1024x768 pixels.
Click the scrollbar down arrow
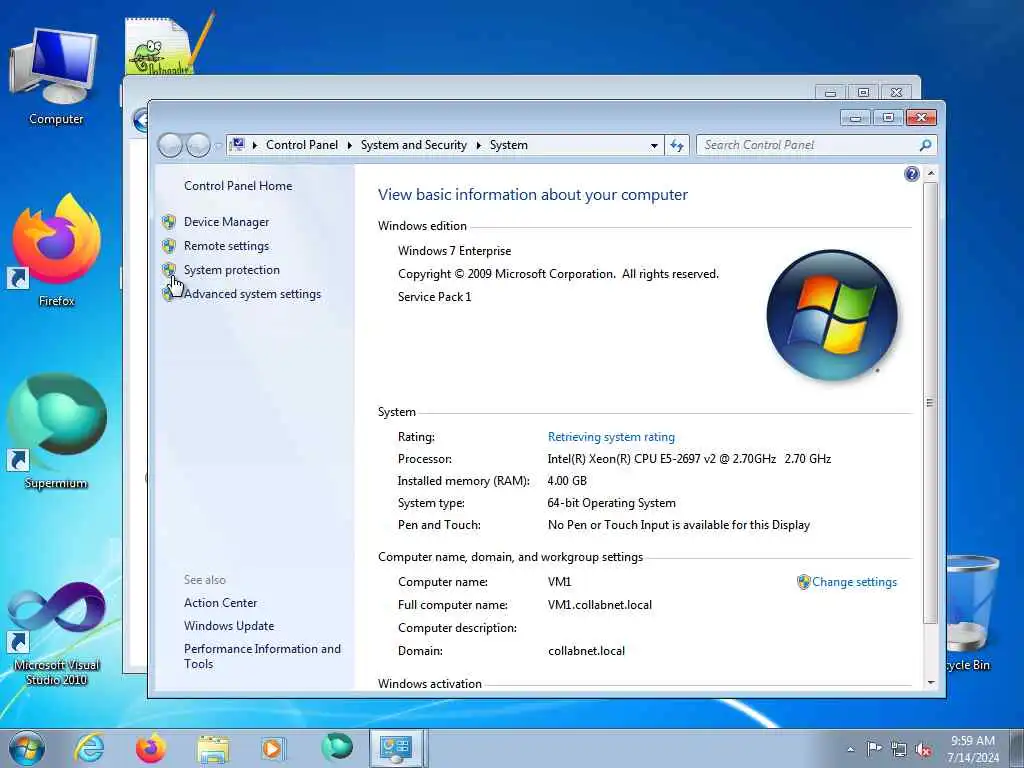(931, 682)
